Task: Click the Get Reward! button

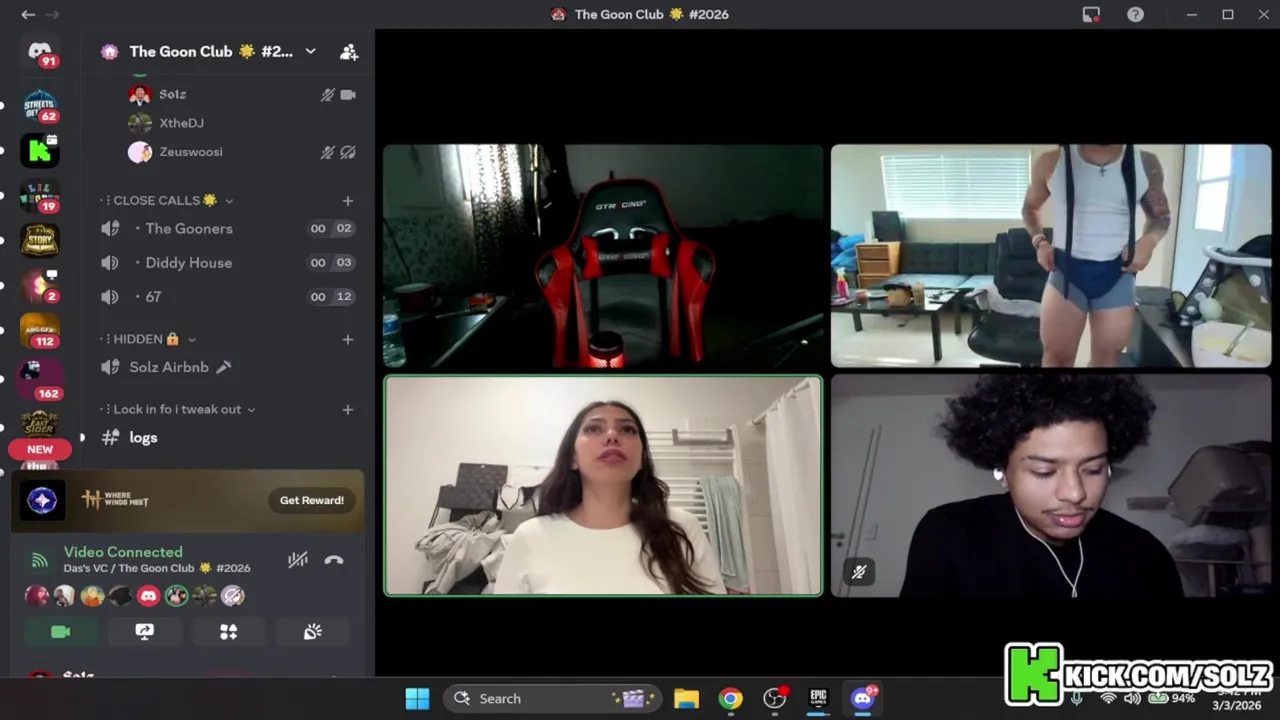Action: point(311,500)
